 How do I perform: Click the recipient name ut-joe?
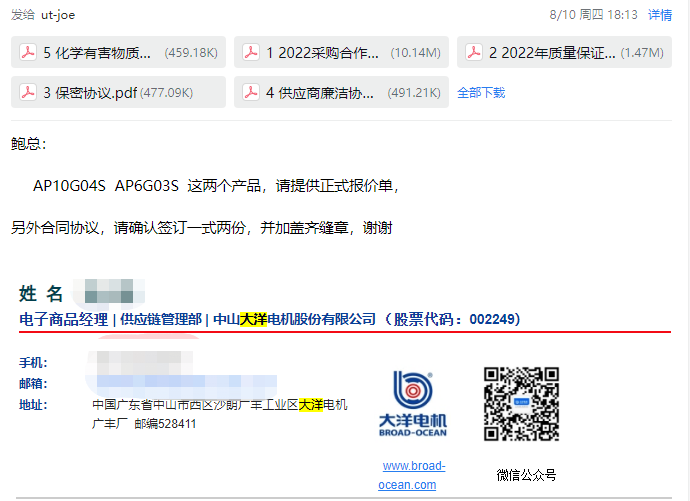click(x=58, y=15)
